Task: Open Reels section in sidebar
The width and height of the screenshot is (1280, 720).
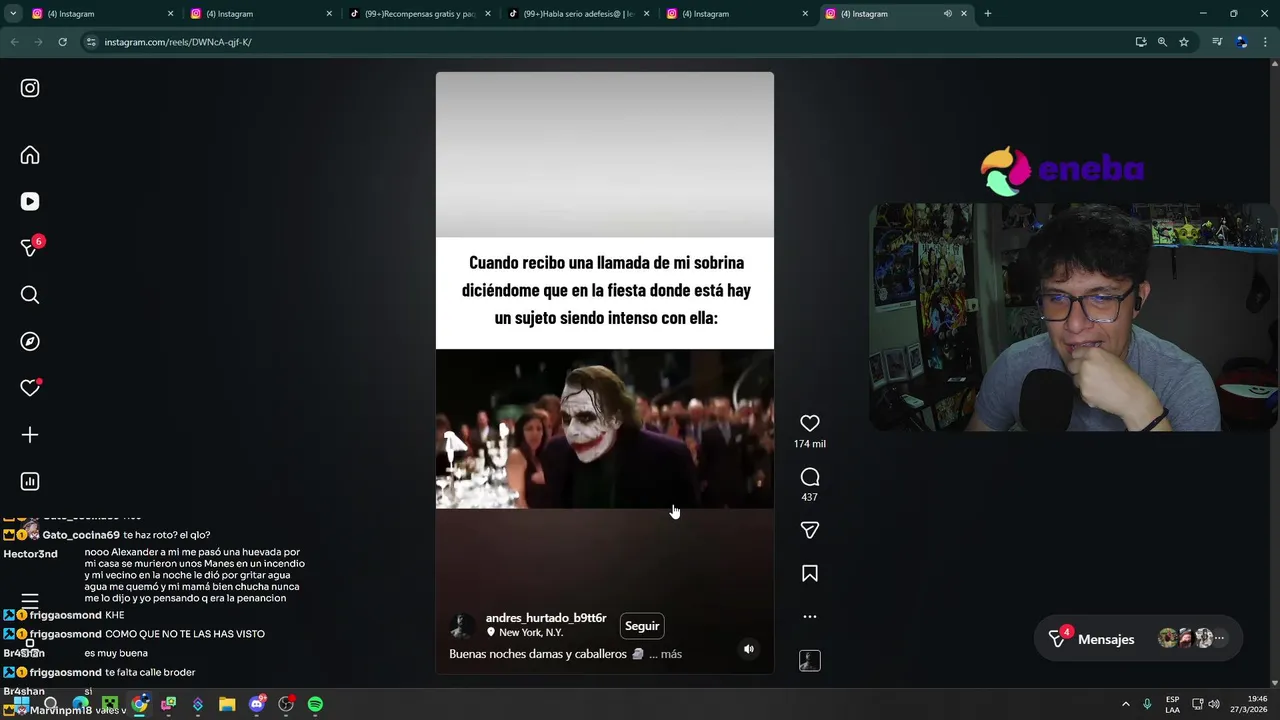Action: coord(30,201)
